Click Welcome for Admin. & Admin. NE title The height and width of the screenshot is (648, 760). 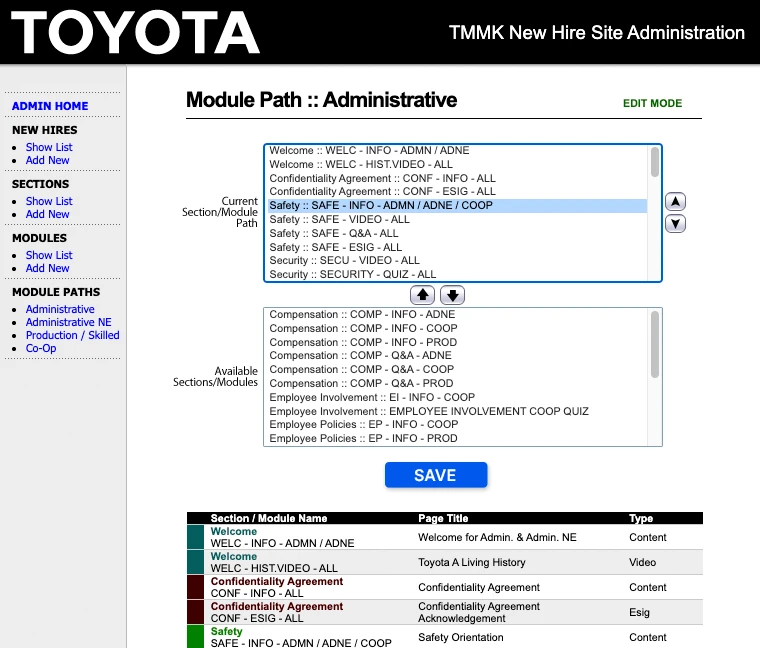(497, 537)
